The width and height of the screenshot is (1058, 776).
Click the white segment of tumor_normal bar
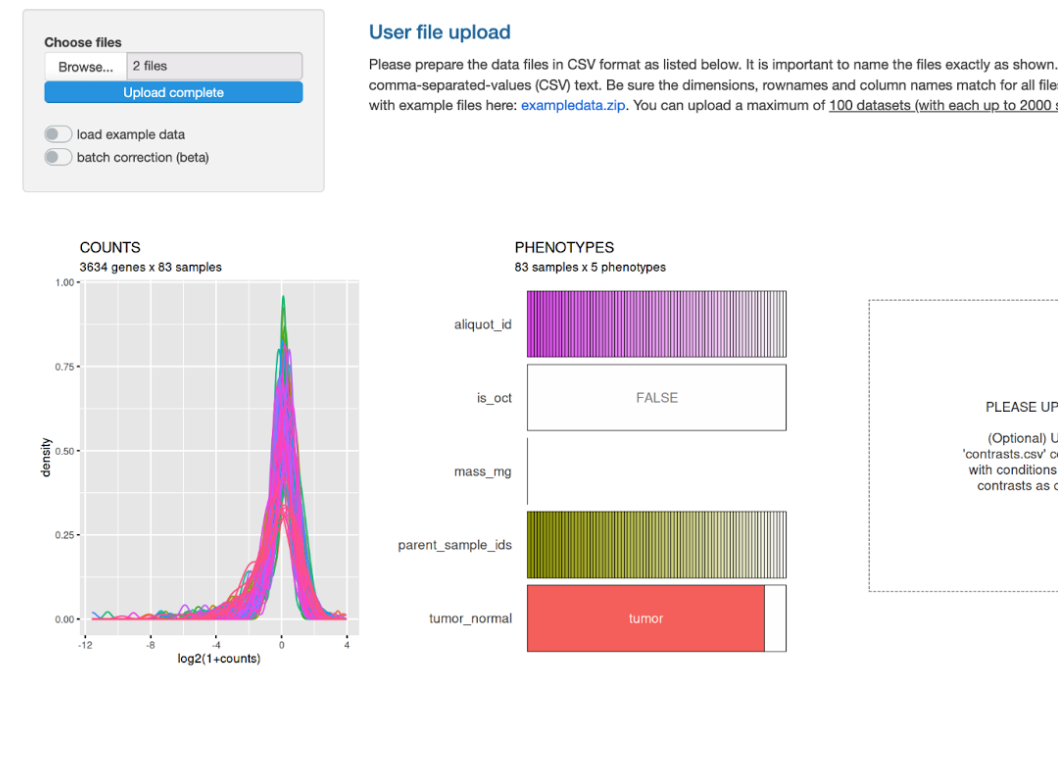point(775,619)
